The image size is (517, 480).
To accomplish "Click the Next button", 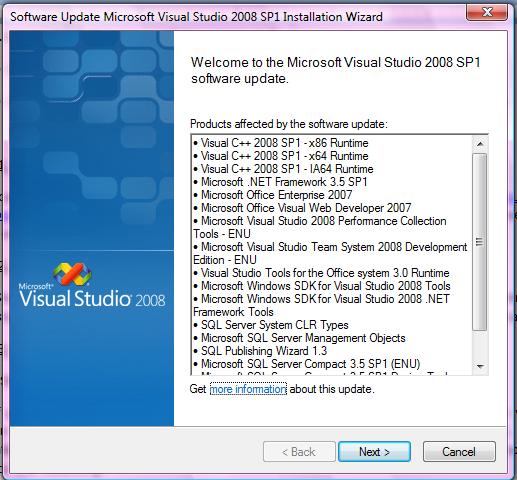I will [x=374, y=452].
